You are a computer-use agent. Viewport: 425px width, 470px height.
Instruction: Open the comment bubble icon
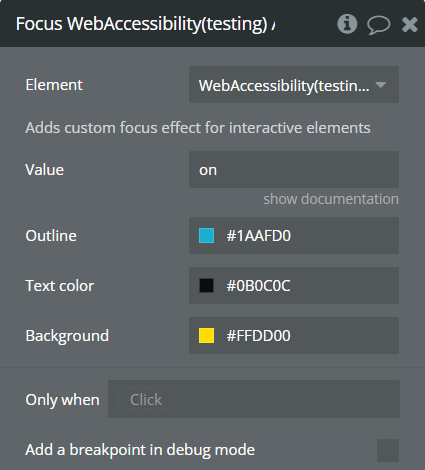378,25
